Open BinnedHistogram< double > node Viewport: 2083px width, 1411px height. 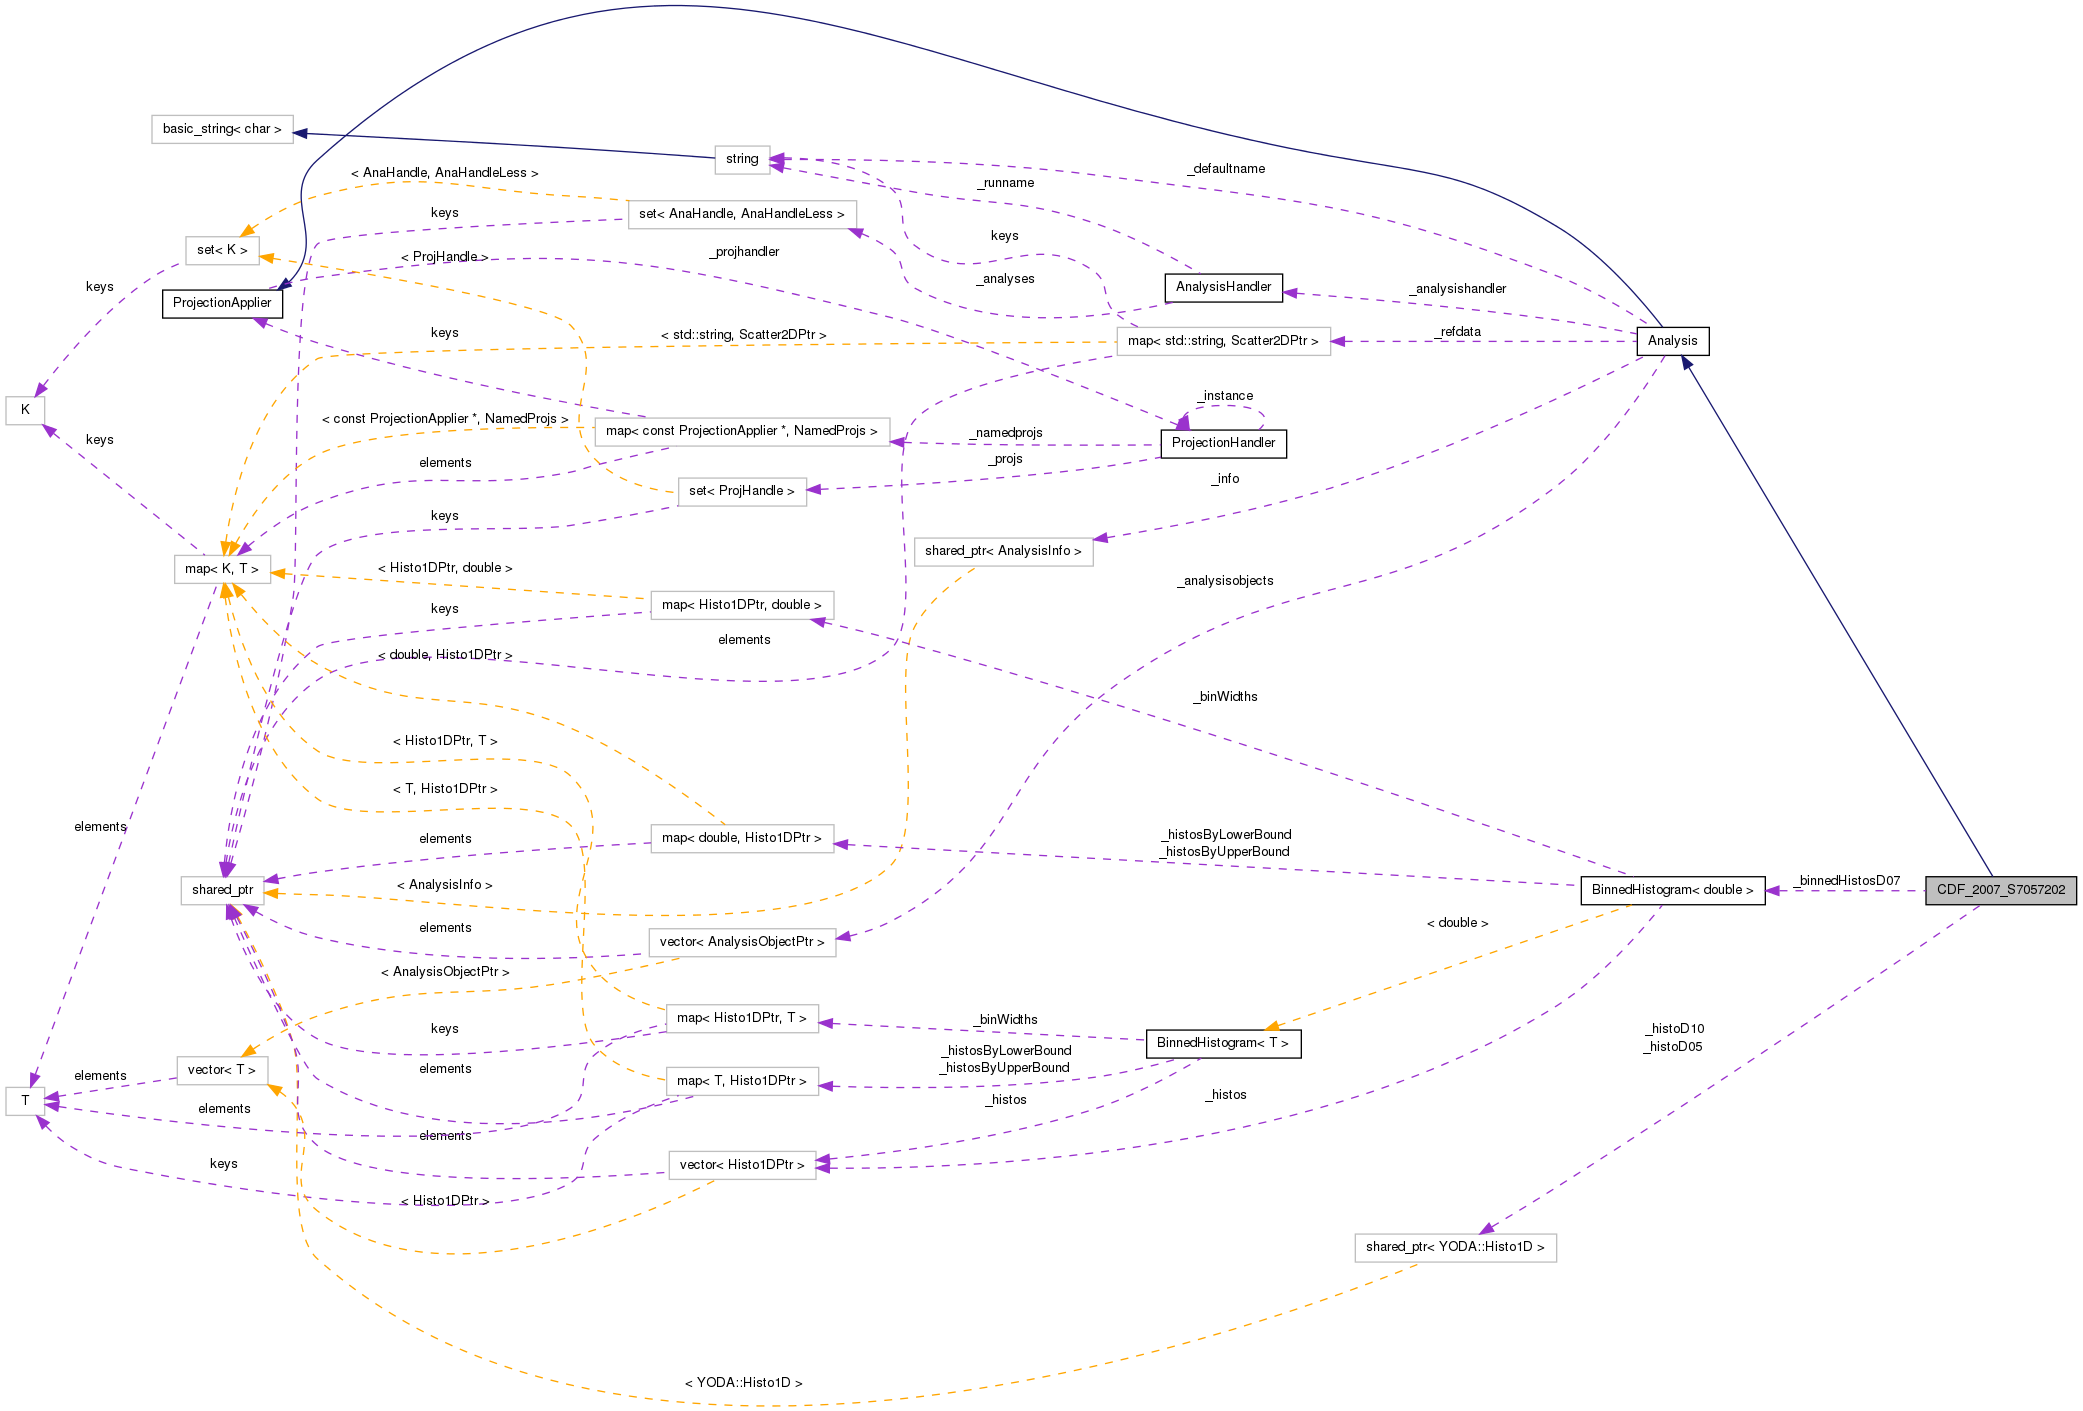tap(1672, 890)
